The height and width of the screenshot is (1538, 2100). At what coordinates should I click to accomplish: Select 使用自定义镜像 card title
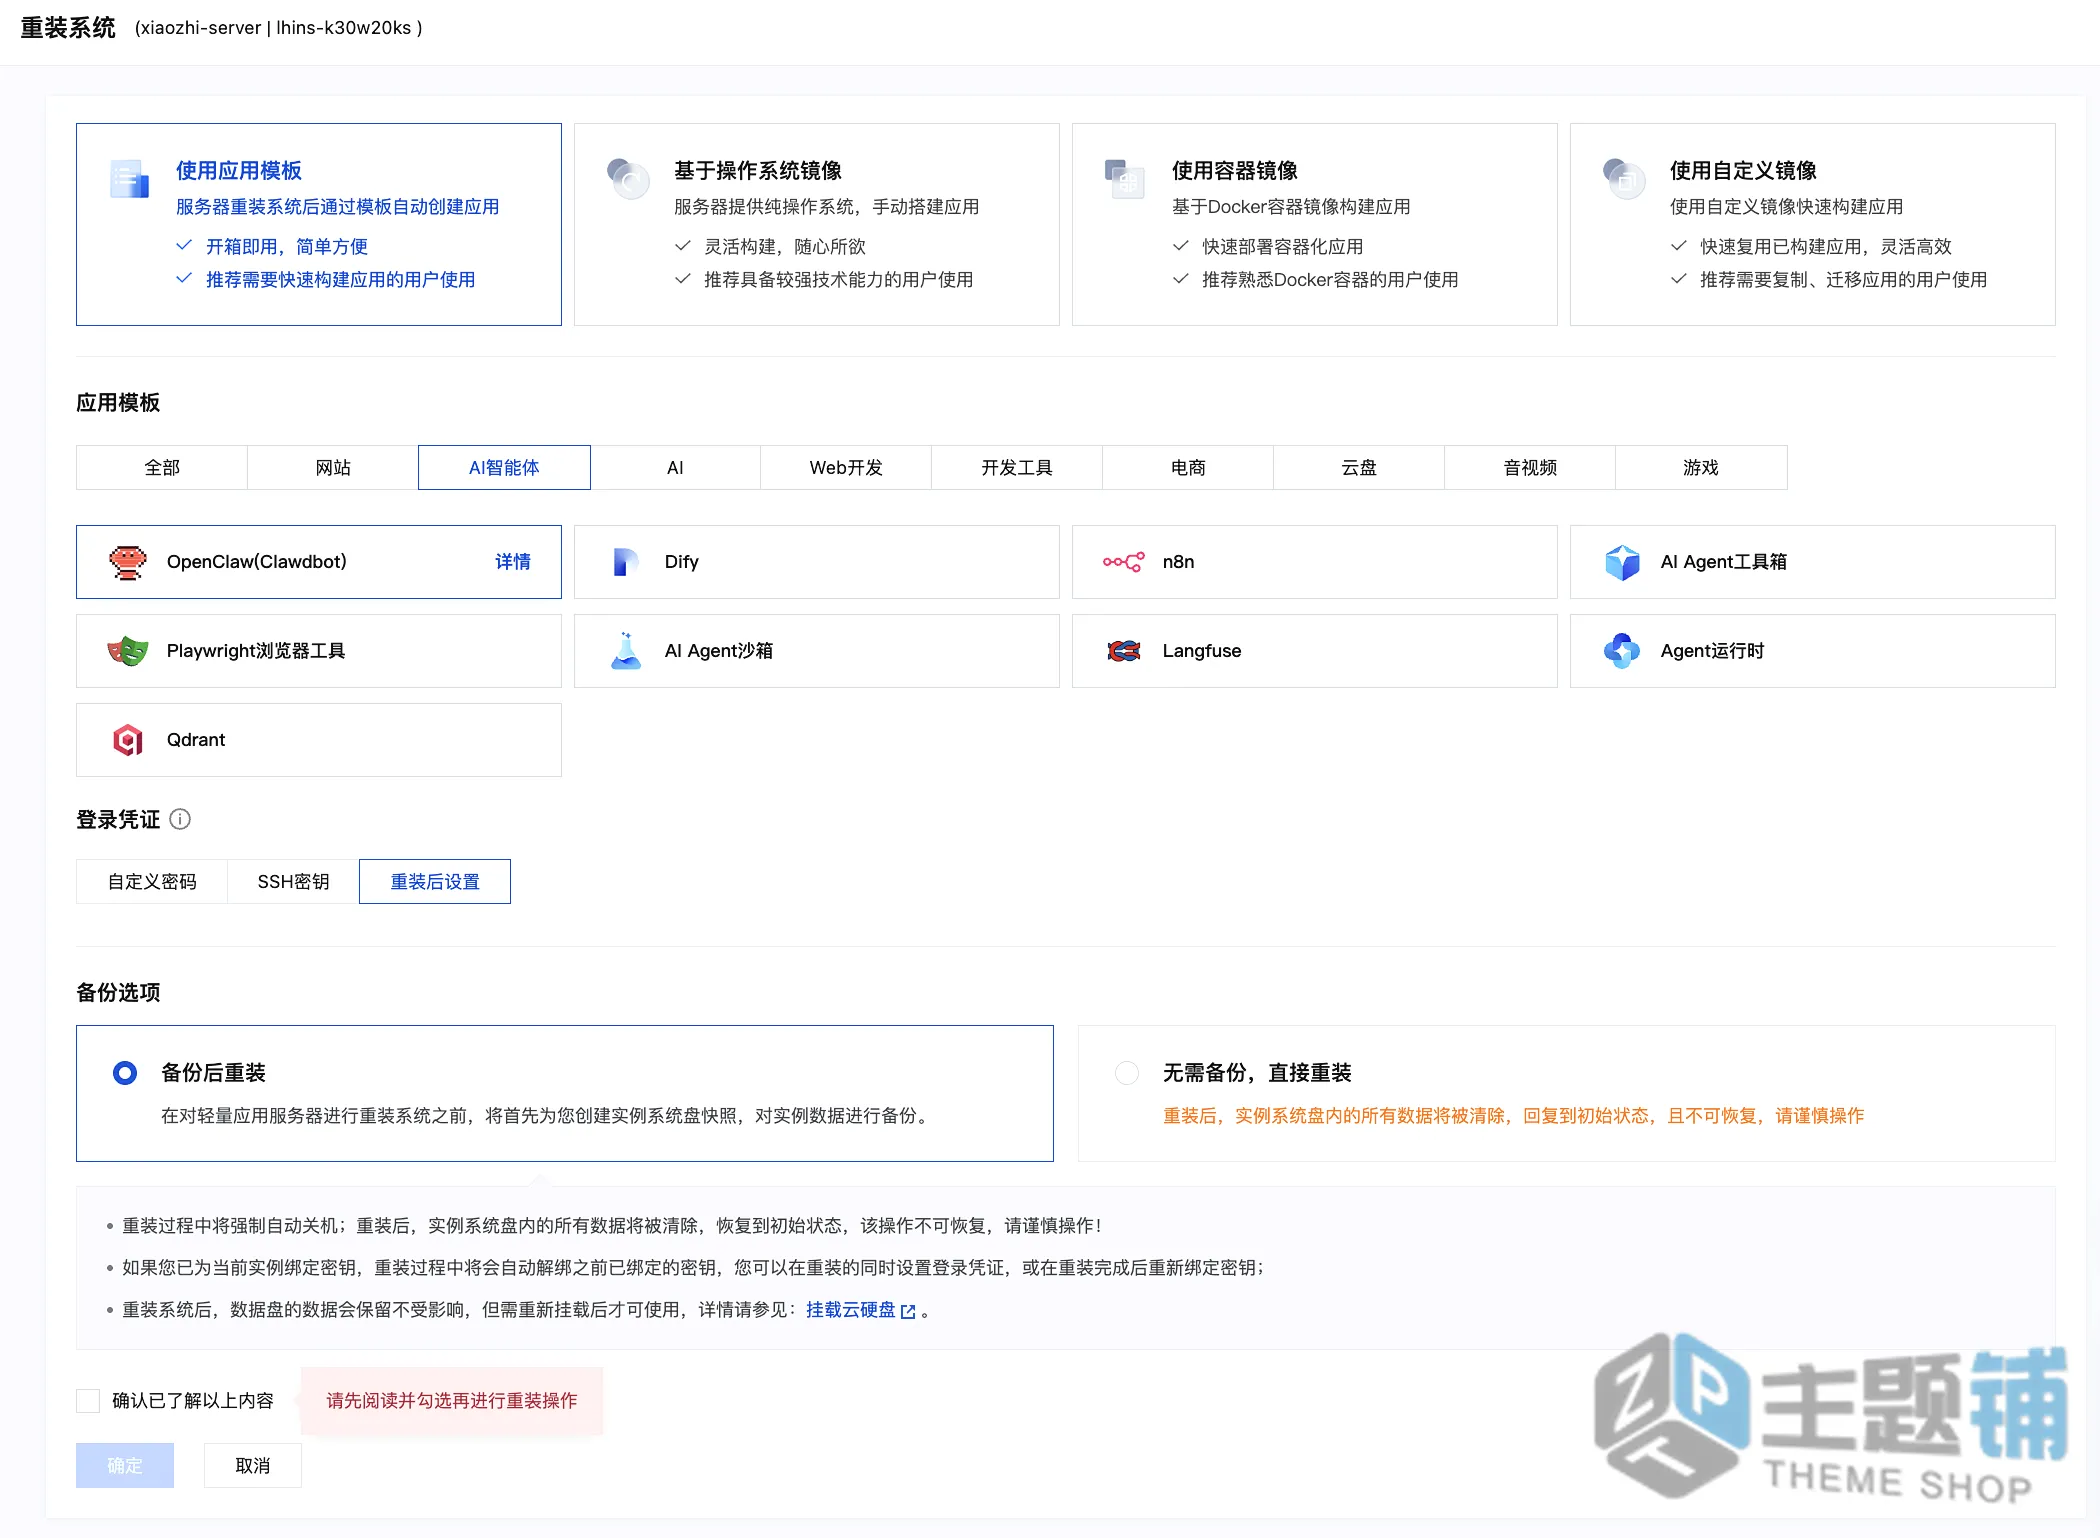coord(1743,171)
